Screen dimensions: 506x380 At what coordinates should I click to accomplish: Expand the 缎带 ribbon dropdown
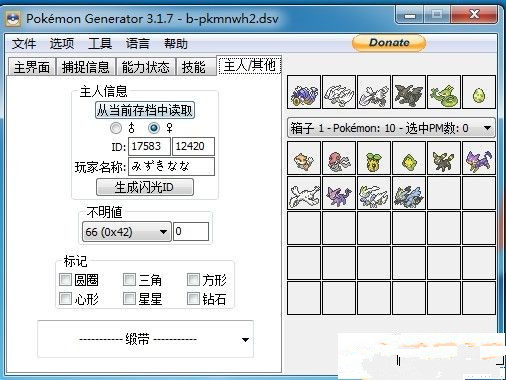(x=146, y=339)
